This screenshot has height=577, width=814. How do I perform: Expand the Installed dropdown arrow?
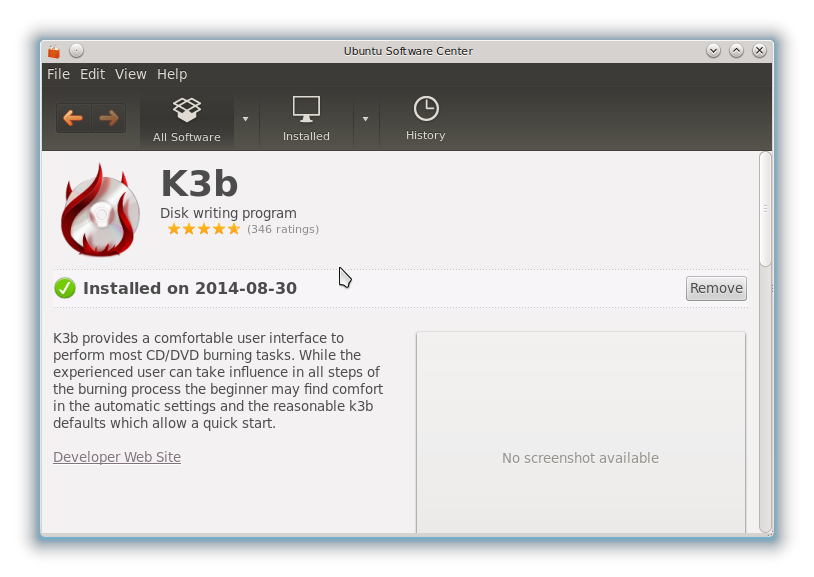[x=365, y=119]
